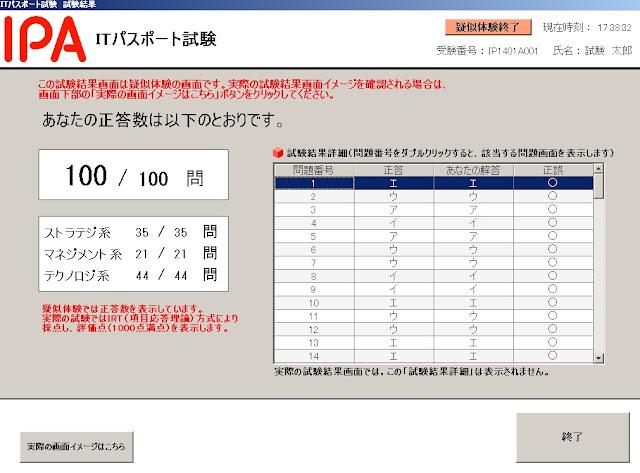This screenshot has width=640, height=473.
Task: Click the 疑似体験終了 button
Action: click(488, 27)
